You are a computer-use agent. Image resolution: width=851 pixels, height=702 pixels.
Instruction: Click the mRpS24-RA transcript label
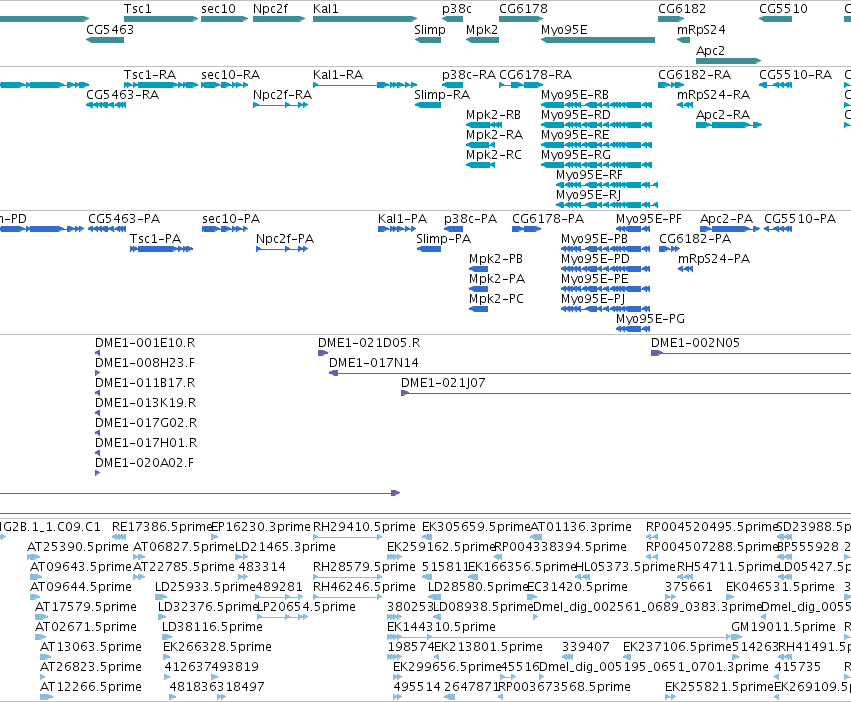pyautogui.click(x=713, y=94)
